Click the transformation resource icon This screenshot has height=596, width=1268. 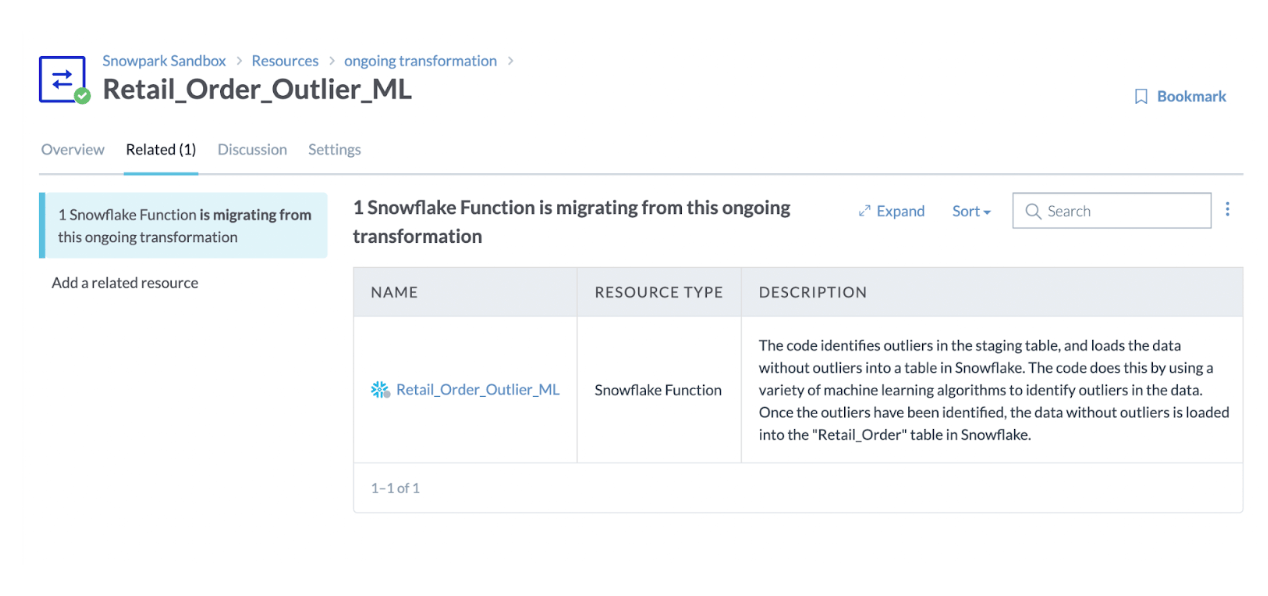[x=62, y=78]
